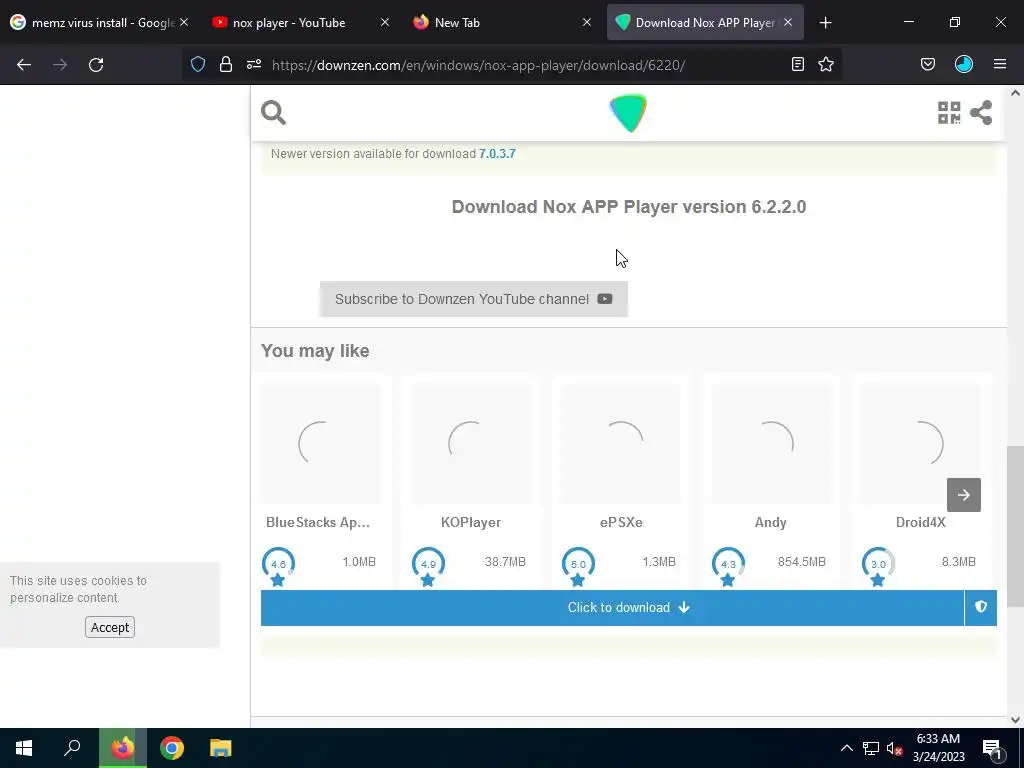This screenshot has height=768, width=1024.
Task: Click the network tray icon
Action: [871, 748]
